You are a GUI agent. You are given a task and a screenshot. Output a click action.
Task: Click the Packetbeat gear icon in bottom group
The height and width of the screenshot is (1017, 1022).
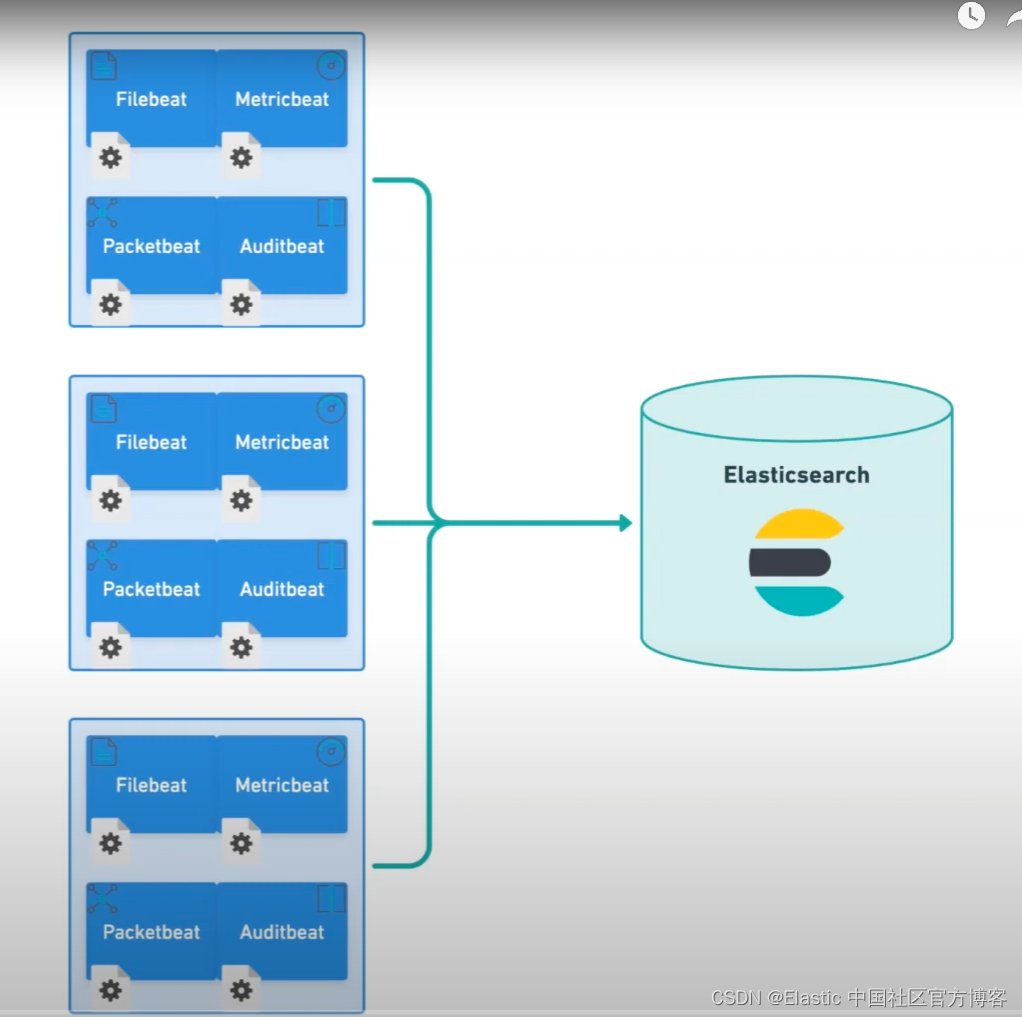[x=110, y=990]
